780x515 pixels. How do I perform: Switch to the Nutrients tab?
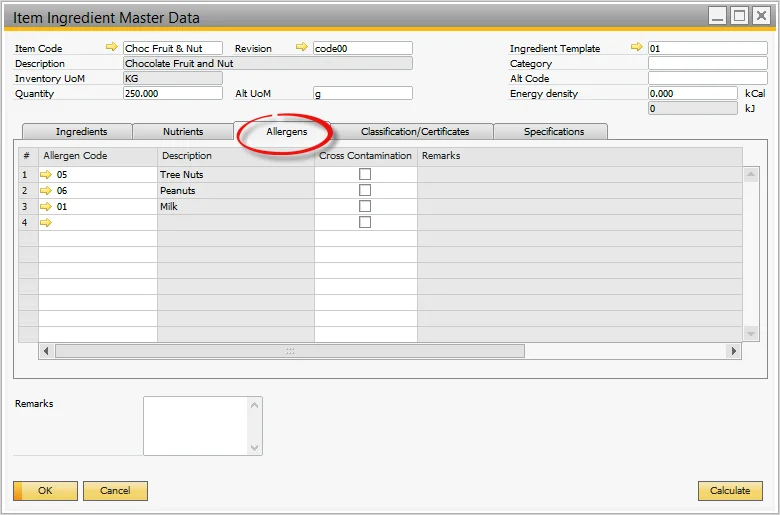[x=183, y=132]
